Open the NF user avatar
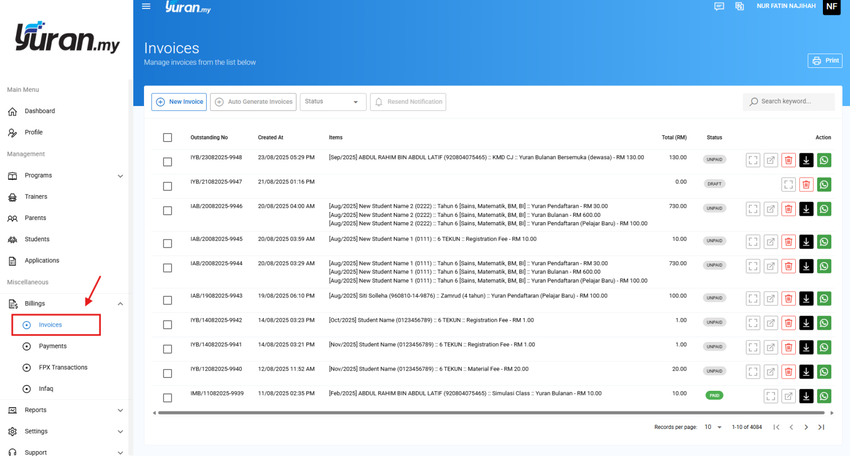 click(x=832, y=7)
